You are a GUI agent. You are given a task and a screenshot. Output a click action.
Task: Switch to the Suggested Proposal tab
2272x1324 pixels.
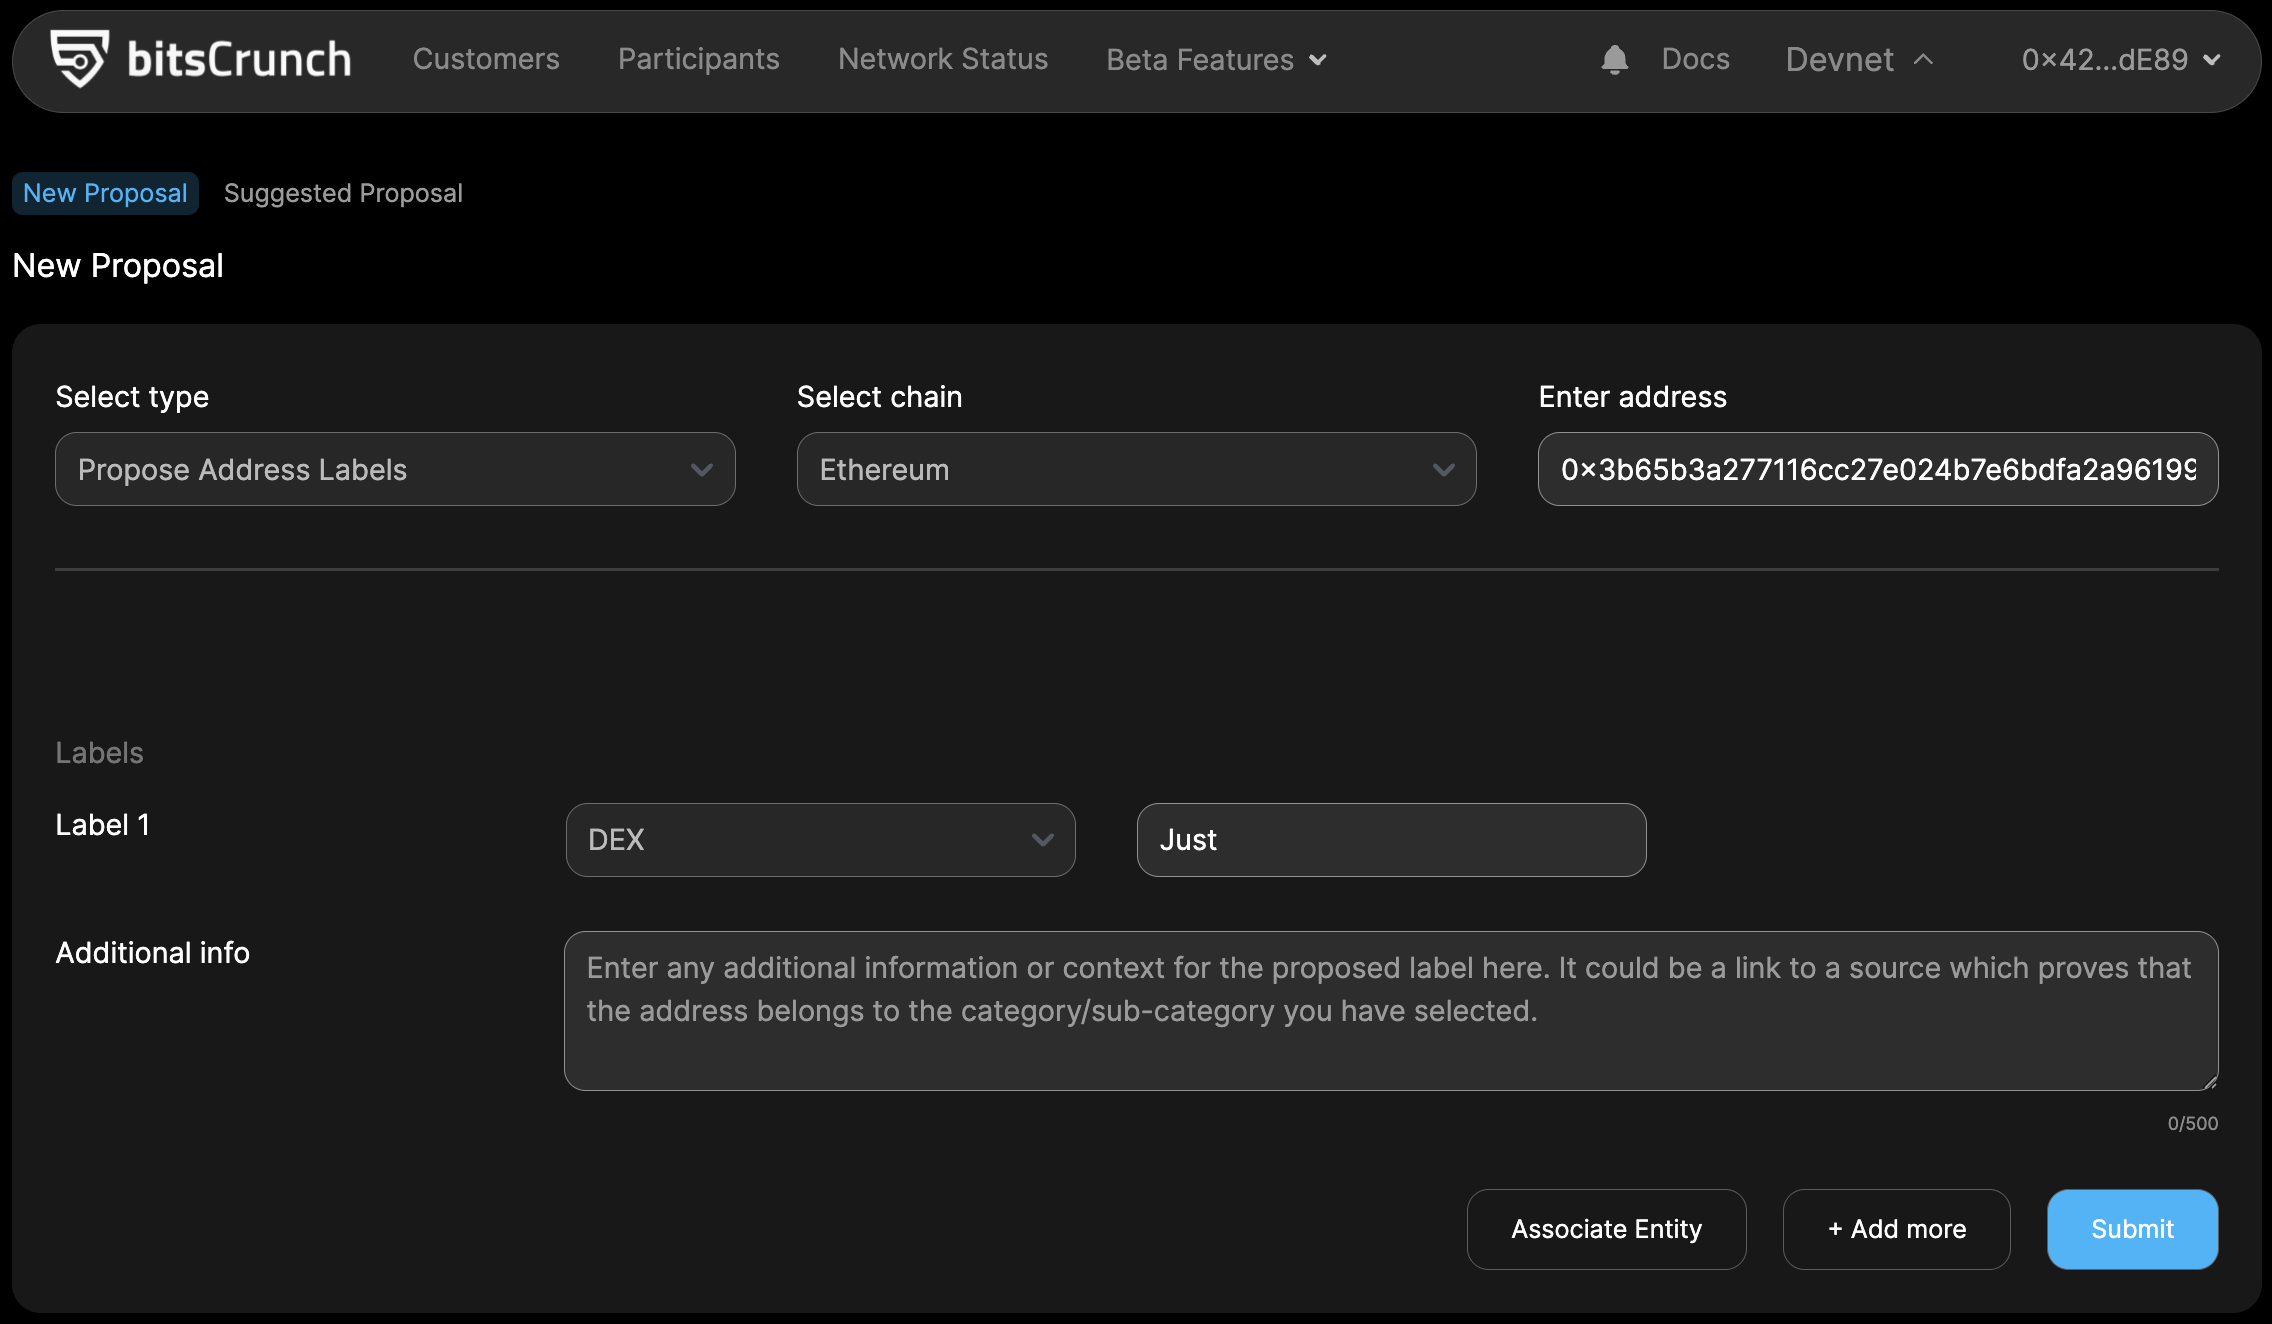coord(343,193)
